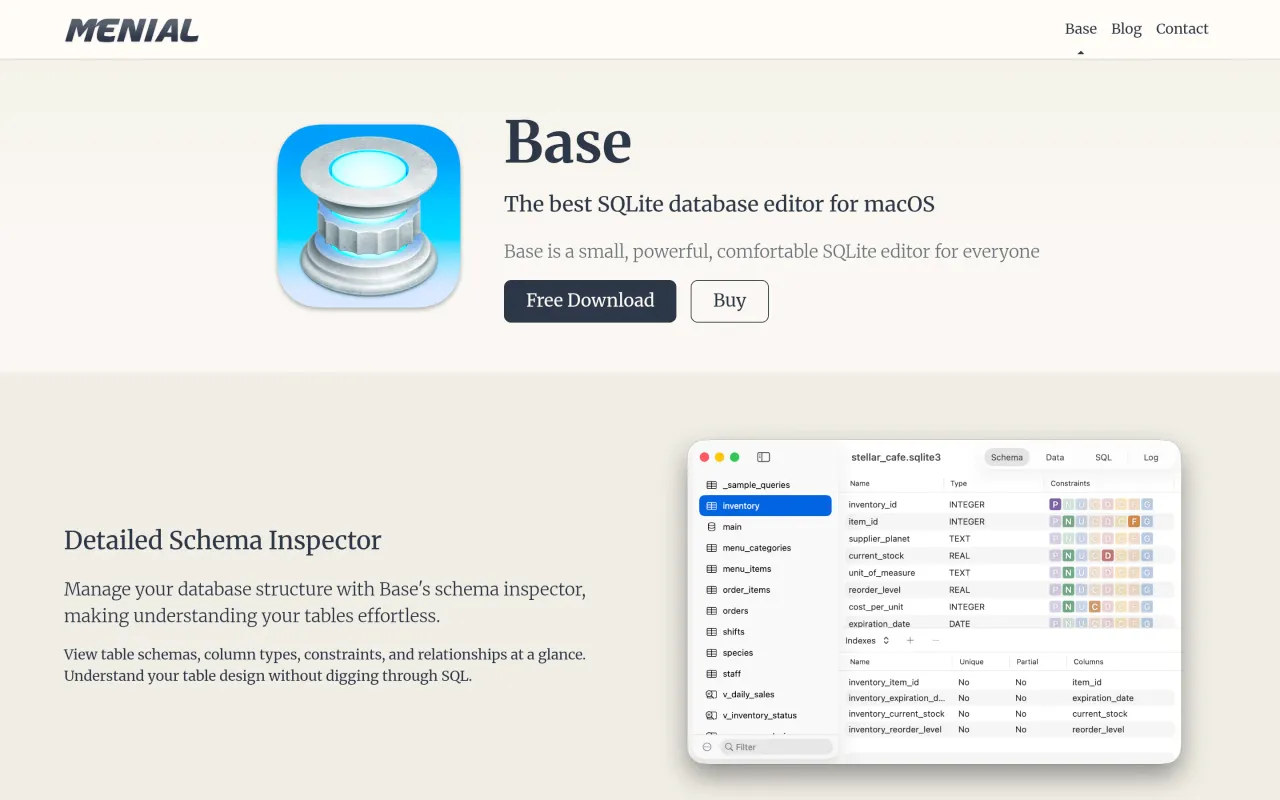Switch to the Data tab
This screenshot has width=1280, height=800.
1055,457
